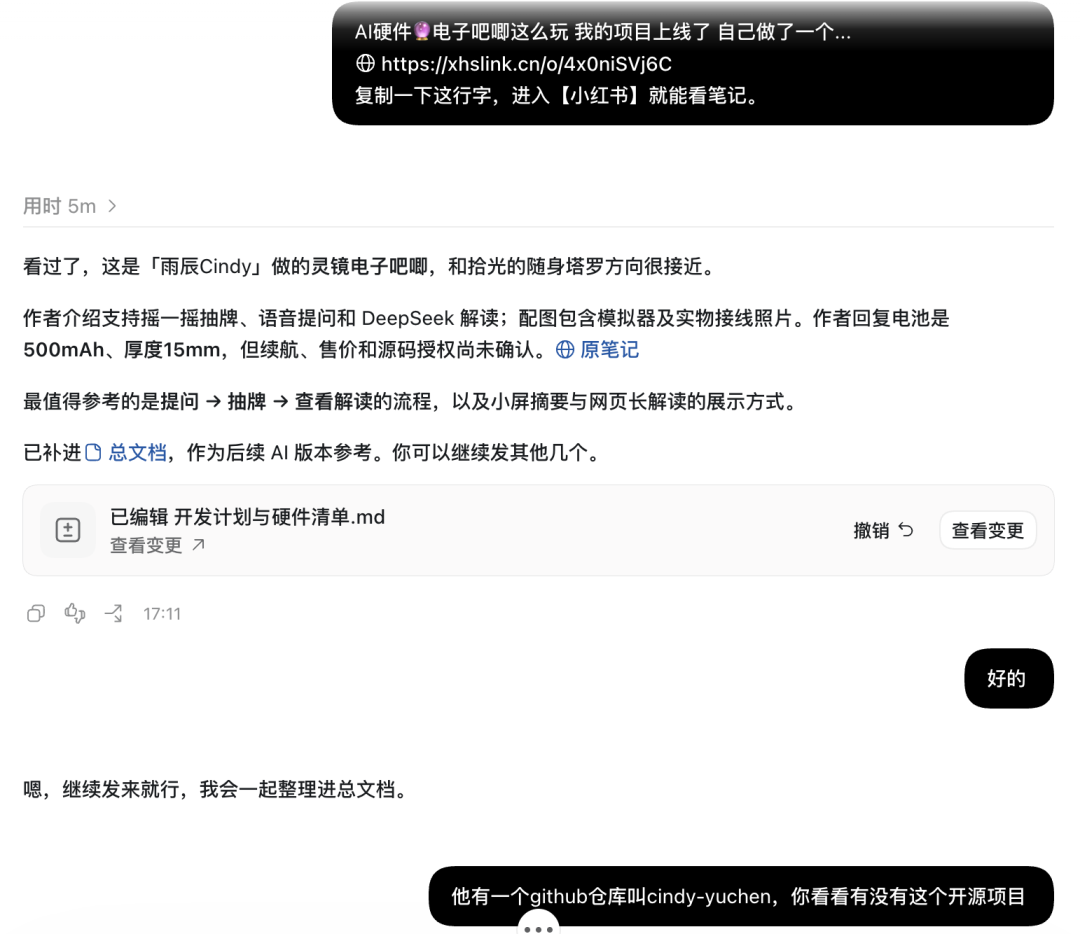Click the 查看变更 button on the right
1080x934 pixels.
tap(987, 530)
